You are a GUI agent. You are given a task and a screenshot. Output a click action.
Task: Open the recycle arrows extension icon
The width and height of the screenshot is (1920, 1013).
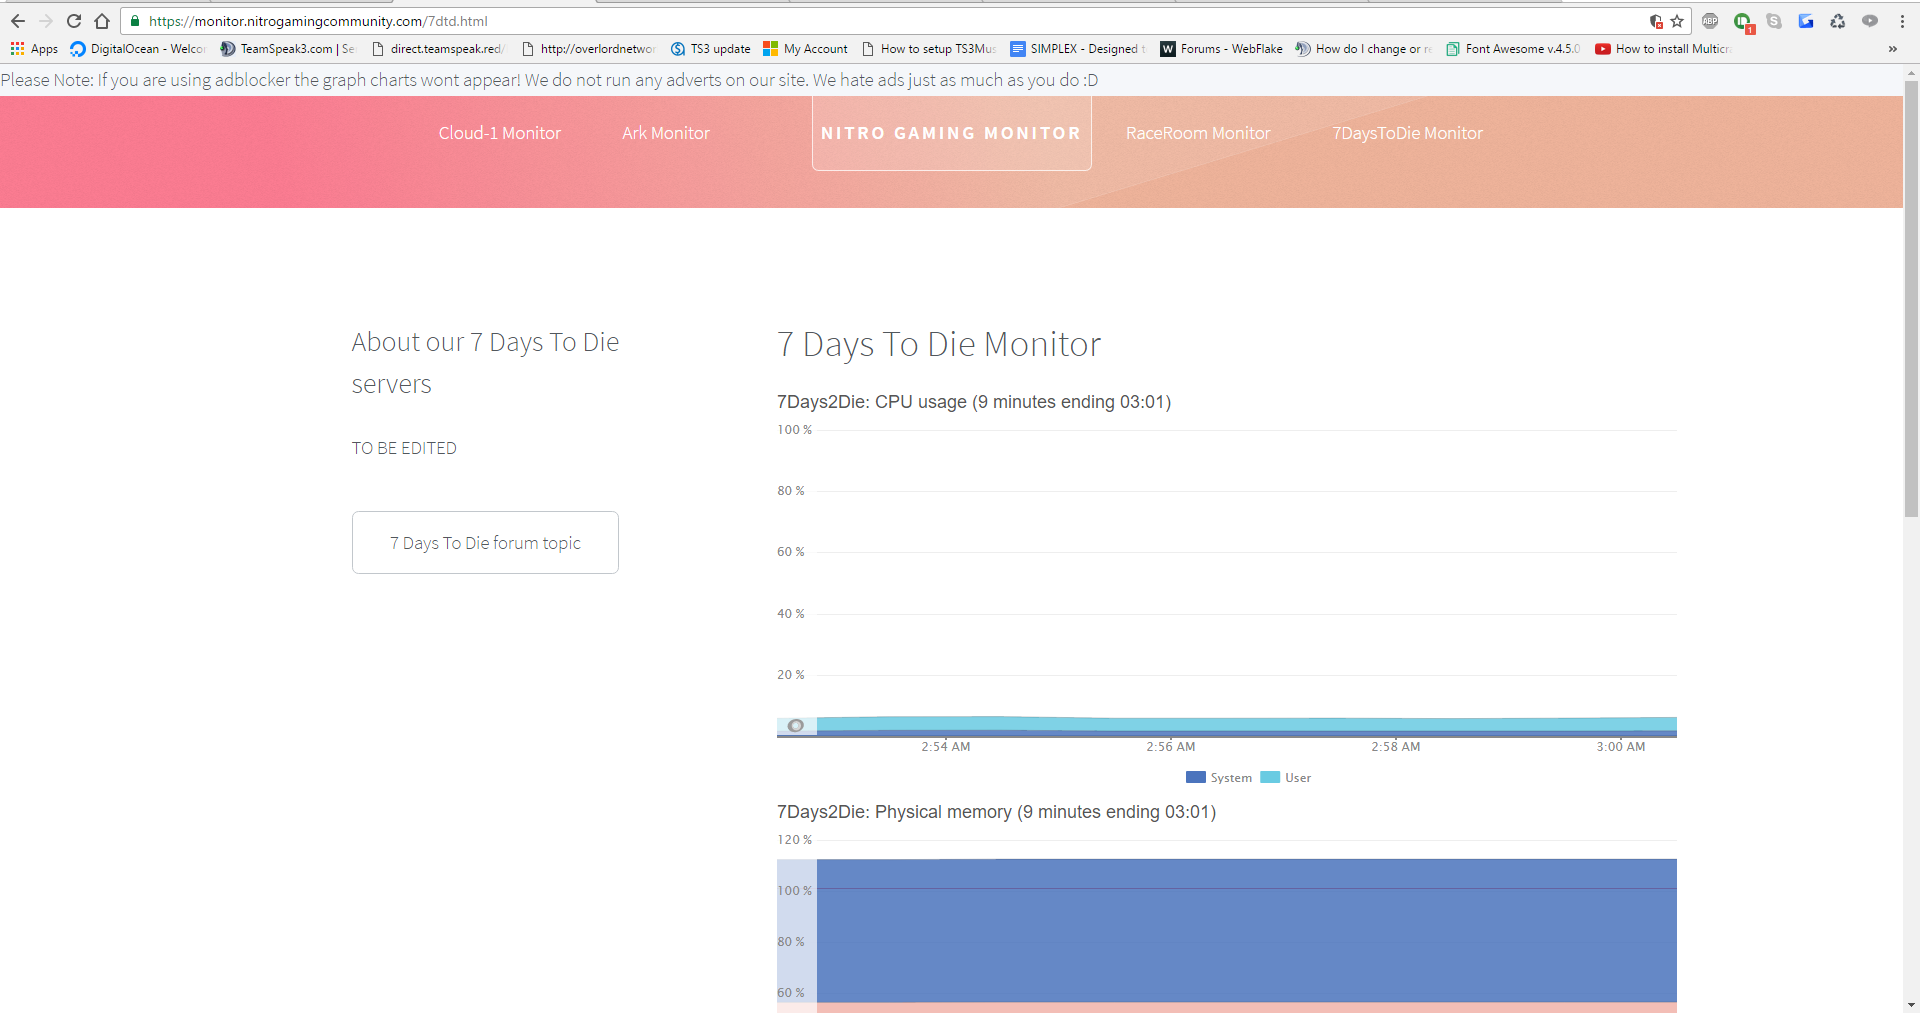click(1838, 21)
